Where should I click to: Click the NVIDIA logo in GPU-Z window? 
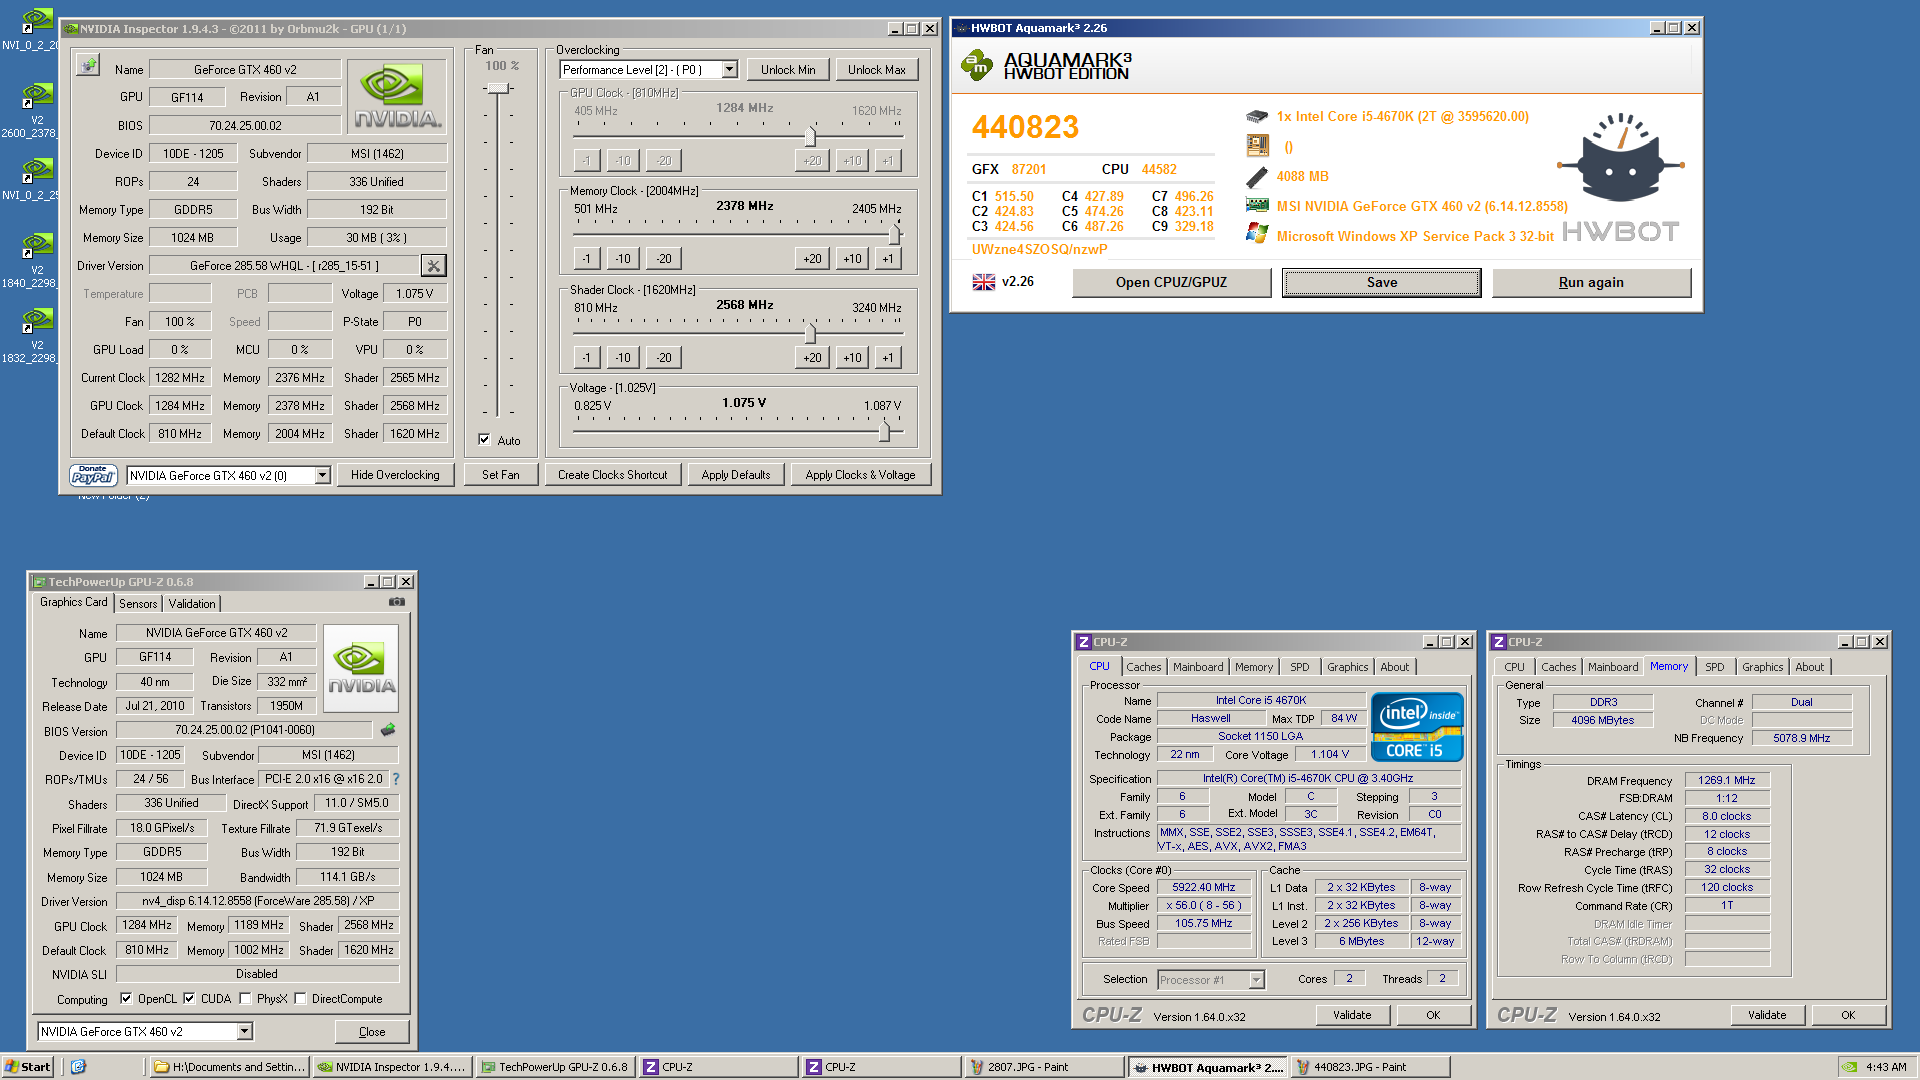(362, 669)
